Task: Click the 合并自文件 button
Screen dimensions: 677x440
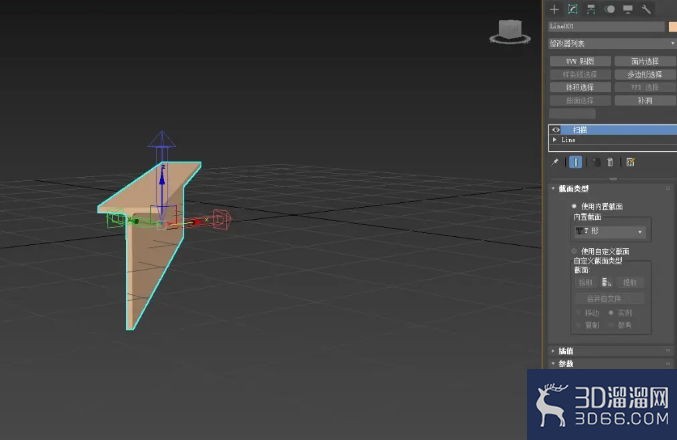Action: click(610, 298)
